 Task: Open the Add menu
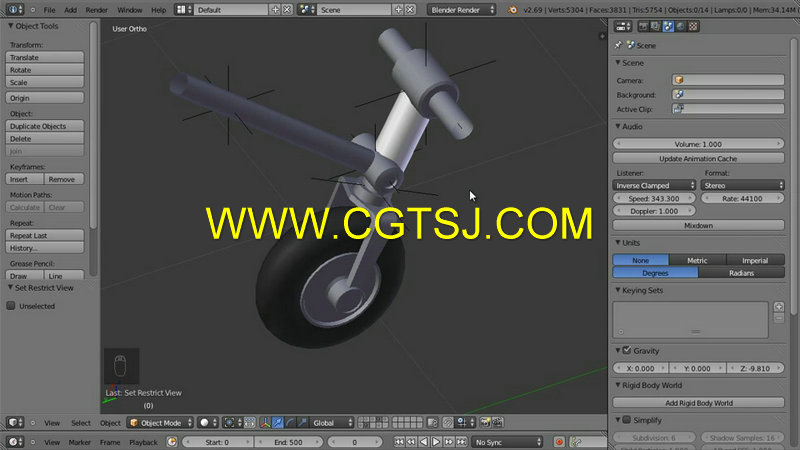(x=70, y=10)
